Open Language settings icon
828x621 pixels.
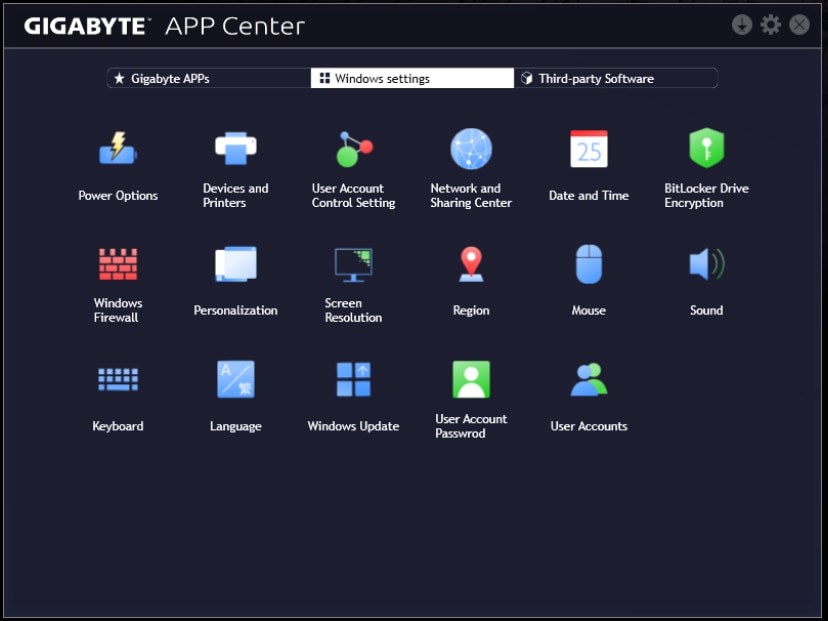236,380
